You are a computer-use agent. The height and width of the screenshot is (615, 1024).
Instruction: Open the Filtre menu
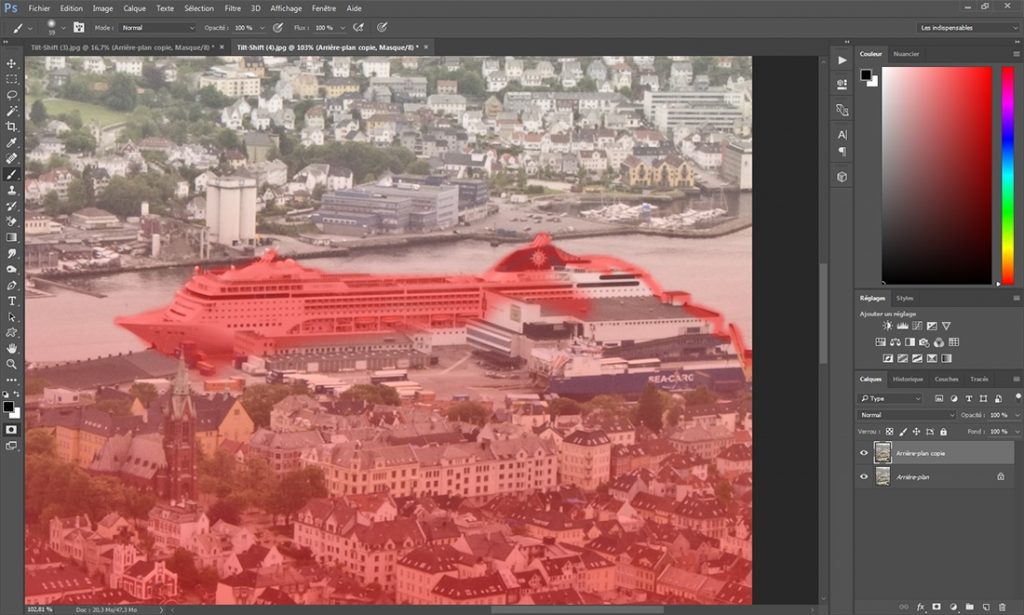pos(232,8)
